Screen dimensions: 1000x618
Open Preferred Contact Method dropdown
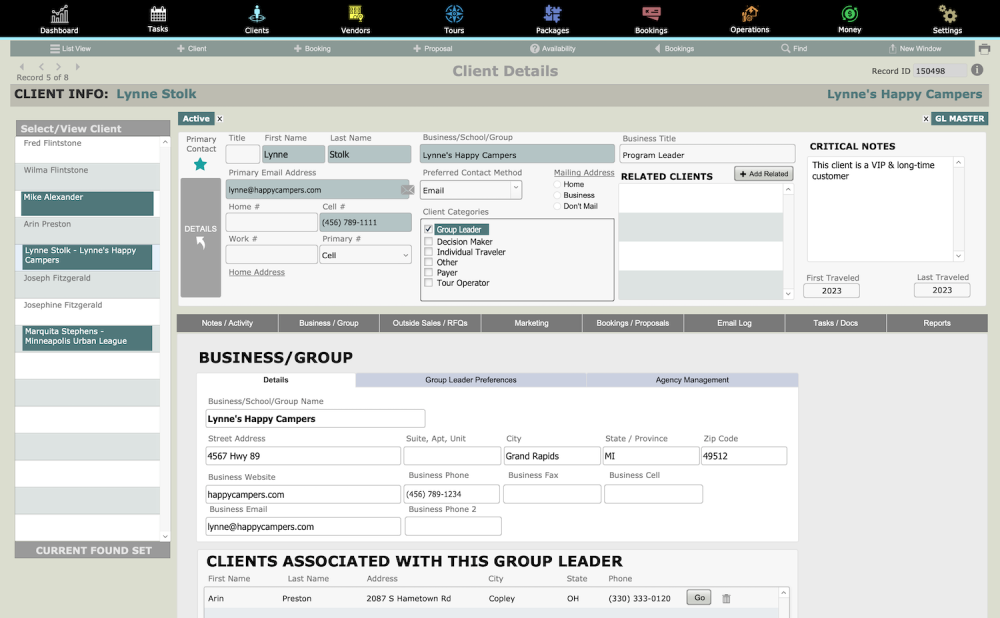pos(471,190)
